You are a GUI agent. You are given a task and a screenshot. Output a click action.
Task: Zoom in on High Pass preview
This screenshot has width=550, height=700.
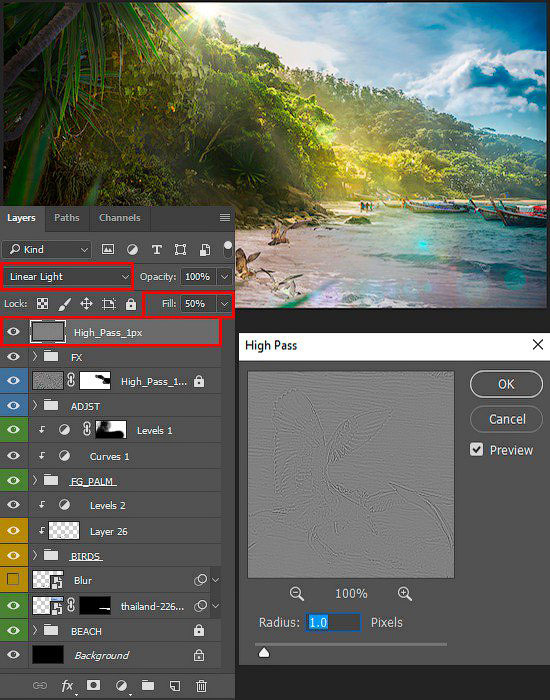(404, 594)
